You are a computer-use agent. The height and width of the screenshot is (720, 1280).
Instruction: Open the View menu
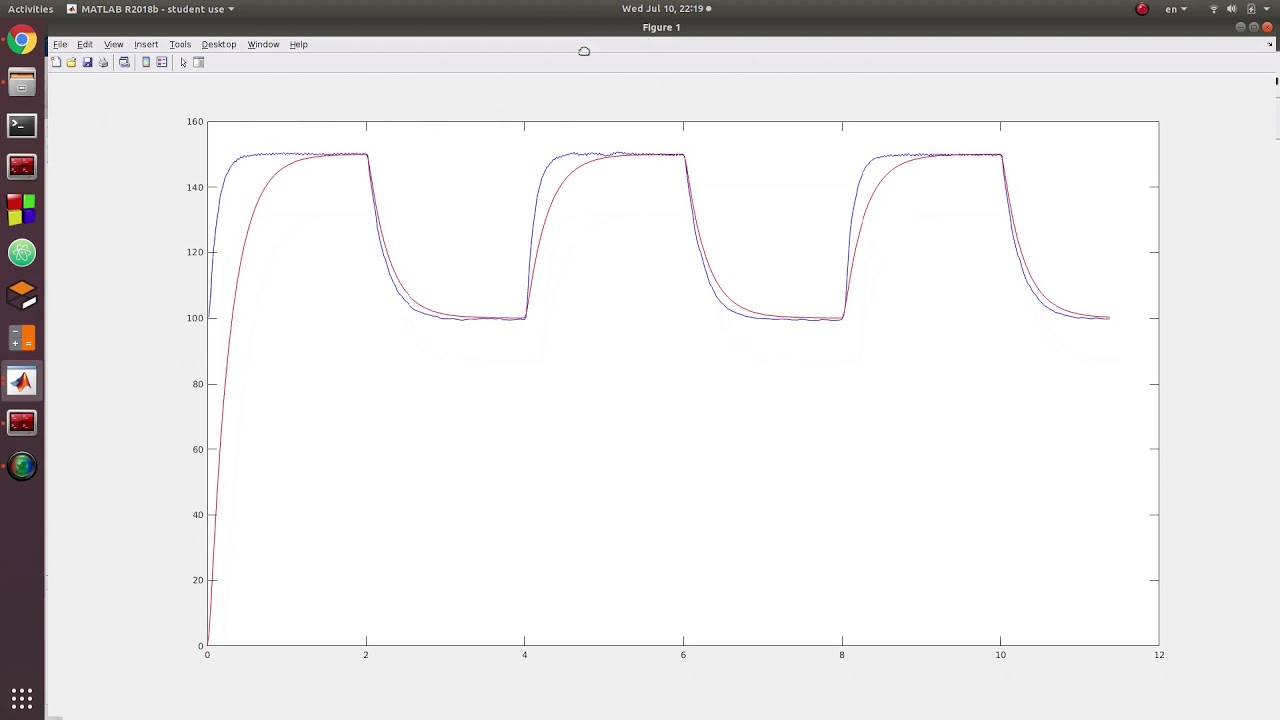(114, 44)
